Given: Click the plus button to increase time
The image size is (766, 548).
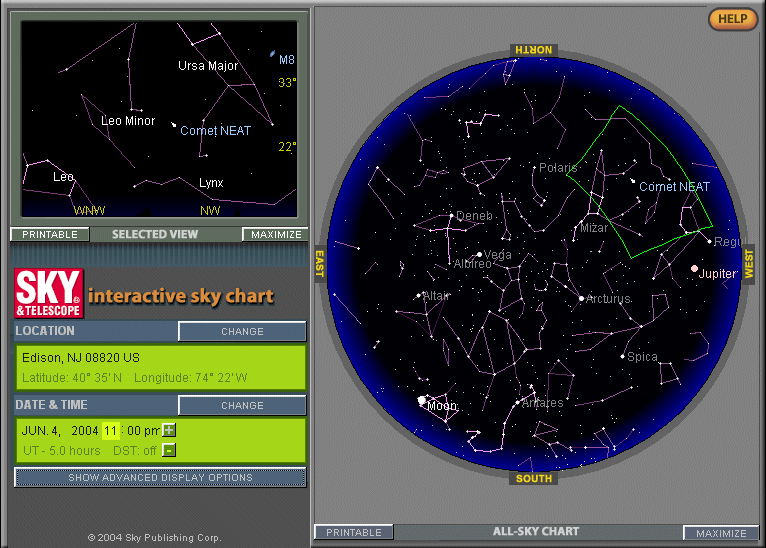Looking at the screenshot, I should click(x=169, y=430).
